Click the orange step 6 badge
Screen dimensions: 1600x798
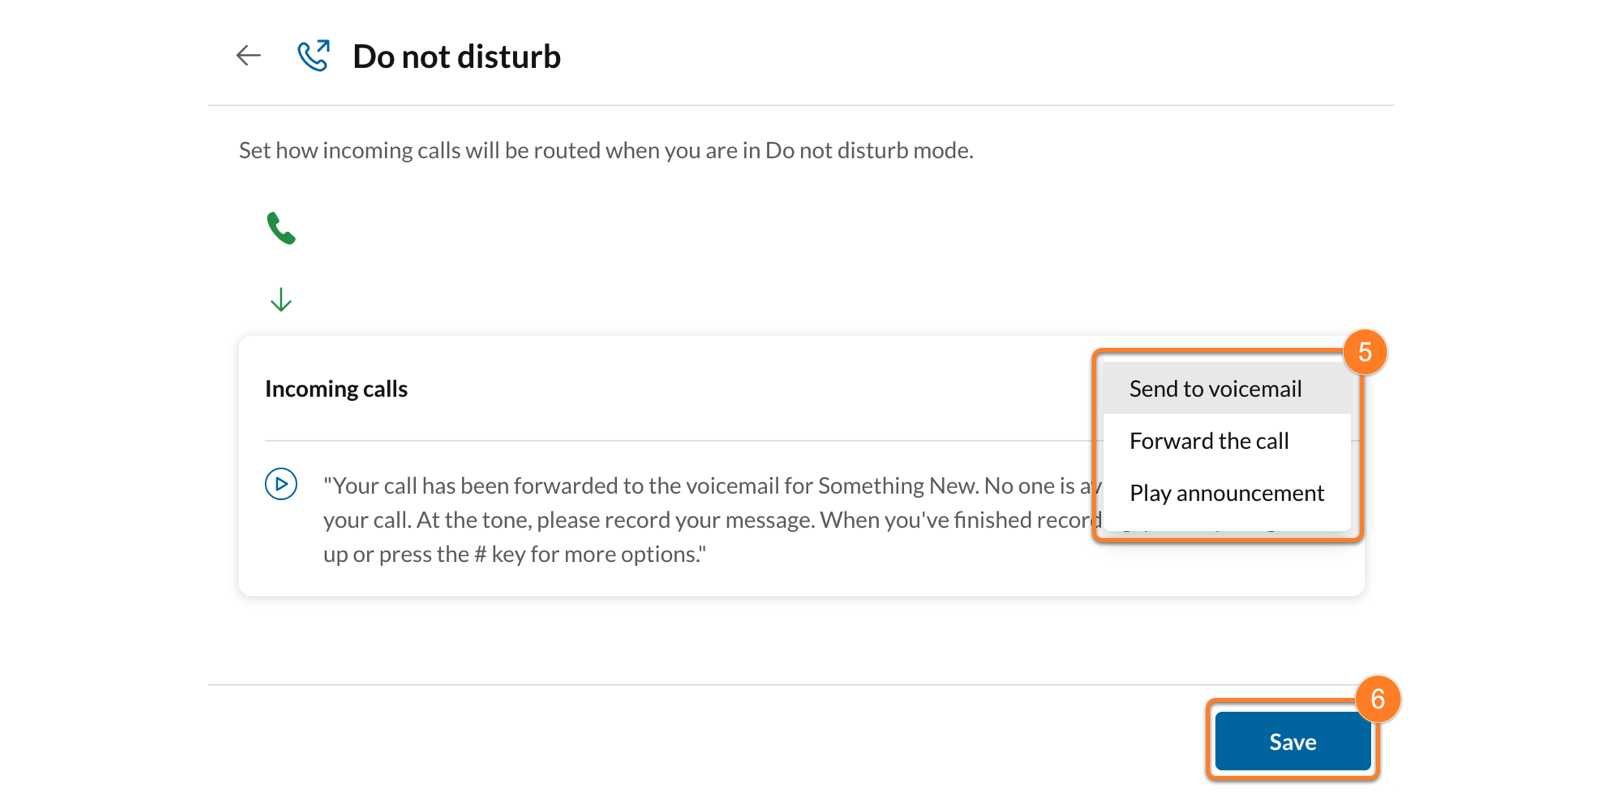pyautogui.click(x=1377, y=699)
